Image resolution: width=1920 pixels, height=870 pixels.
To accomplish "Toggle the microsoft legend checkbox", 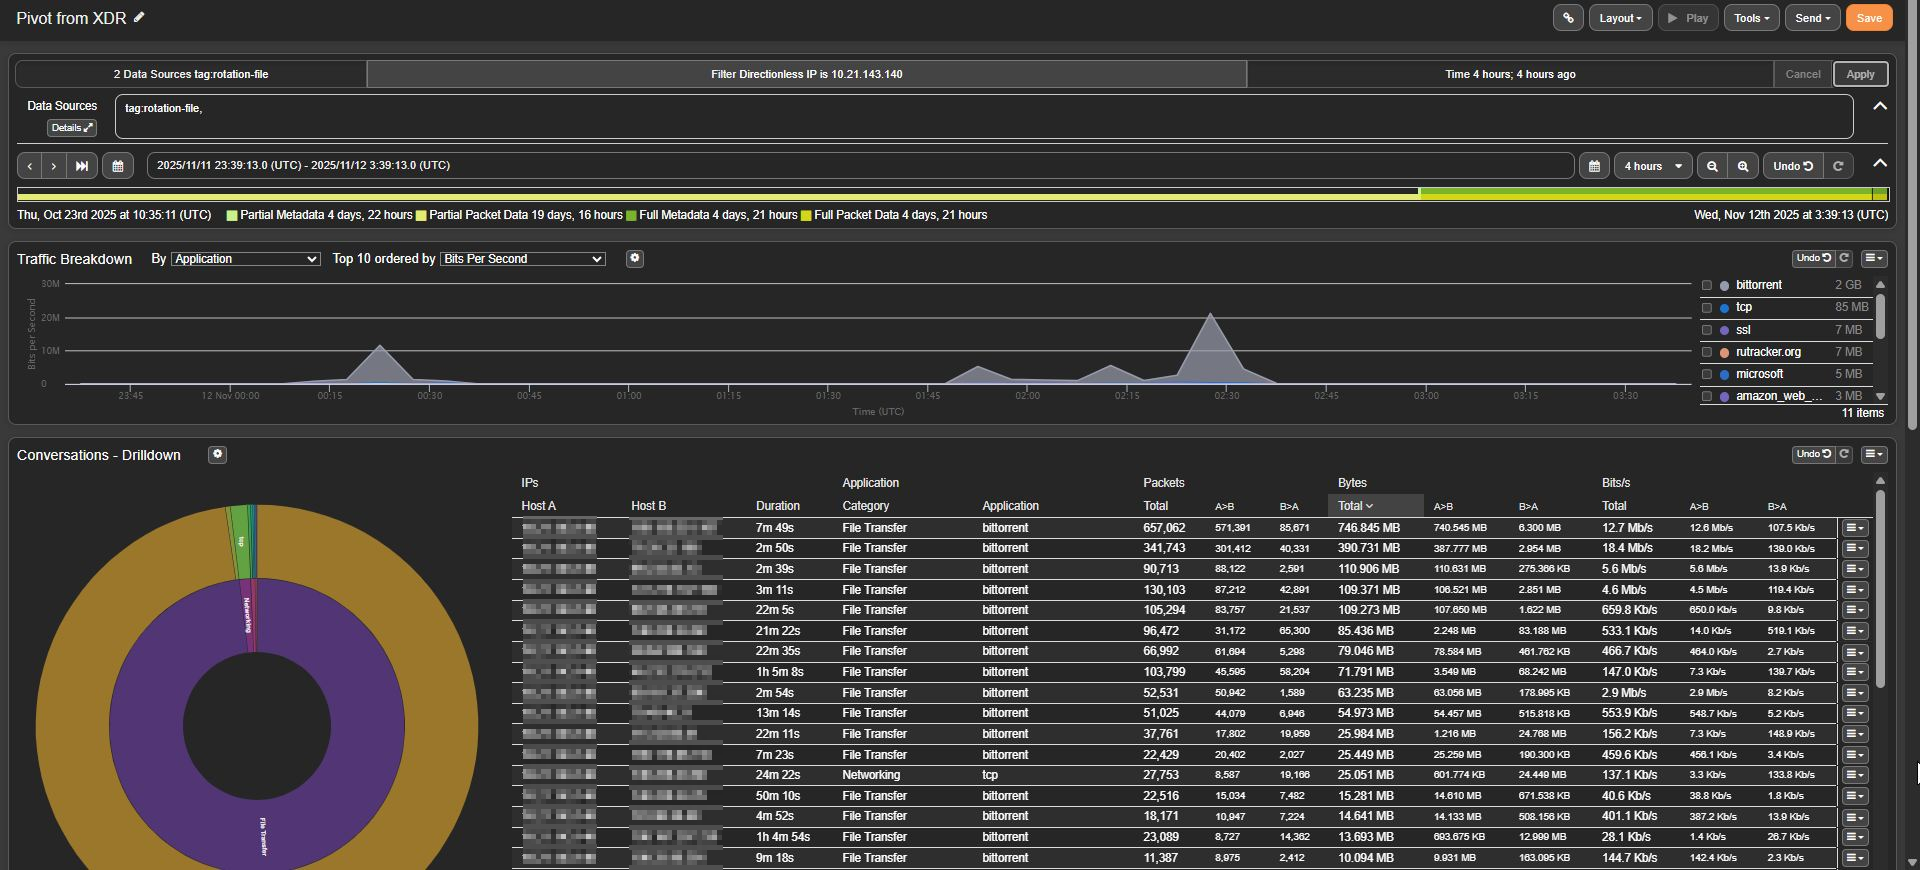I will [1707, 374].
